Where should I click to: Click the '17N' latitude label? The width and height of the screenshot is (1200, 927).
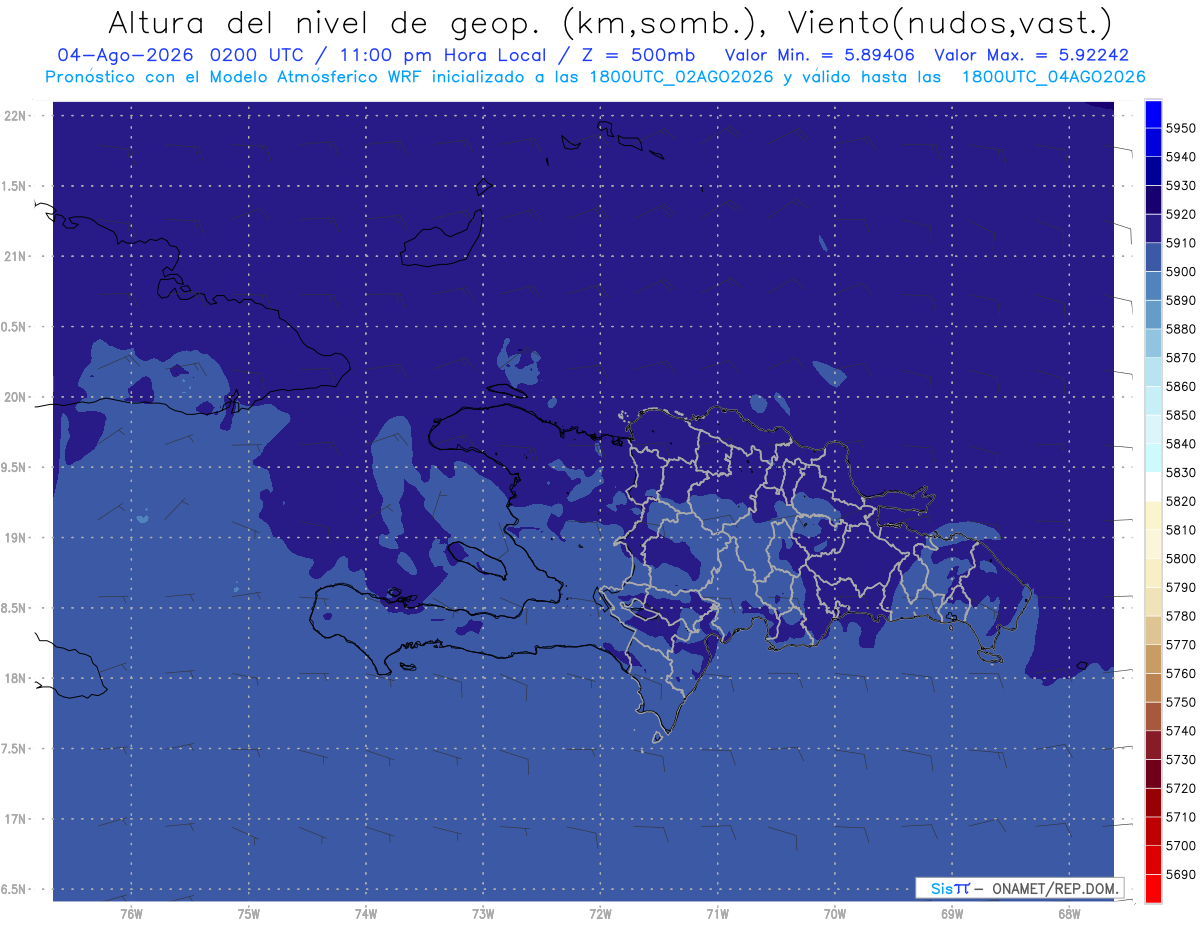coord(15,819)
